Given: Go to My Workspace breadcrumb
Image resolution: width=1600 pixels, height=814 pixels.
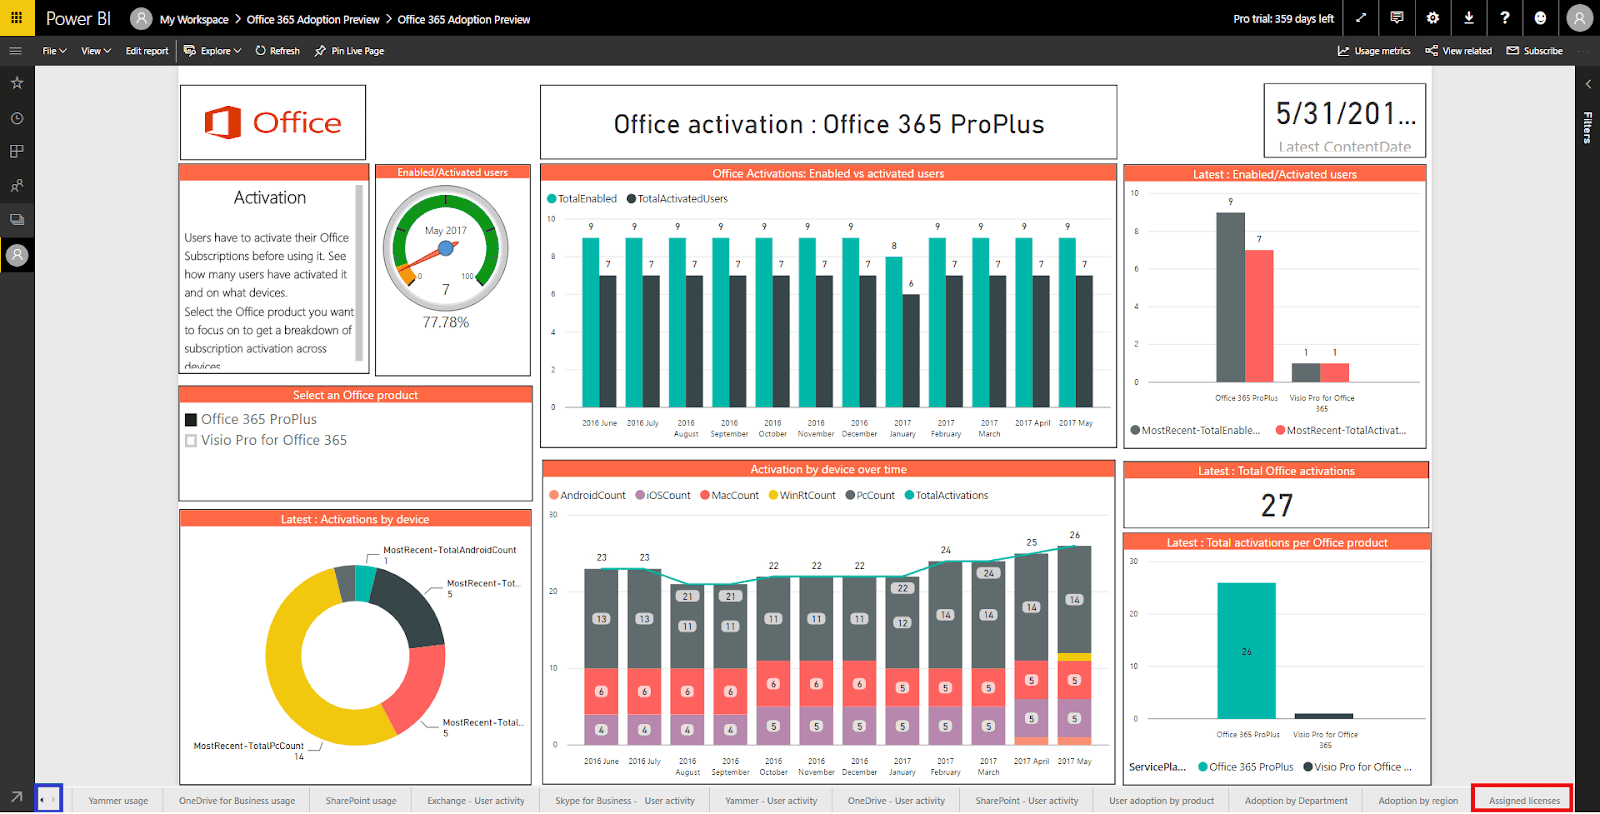Looking at the screenshot, I should (194, 19).
